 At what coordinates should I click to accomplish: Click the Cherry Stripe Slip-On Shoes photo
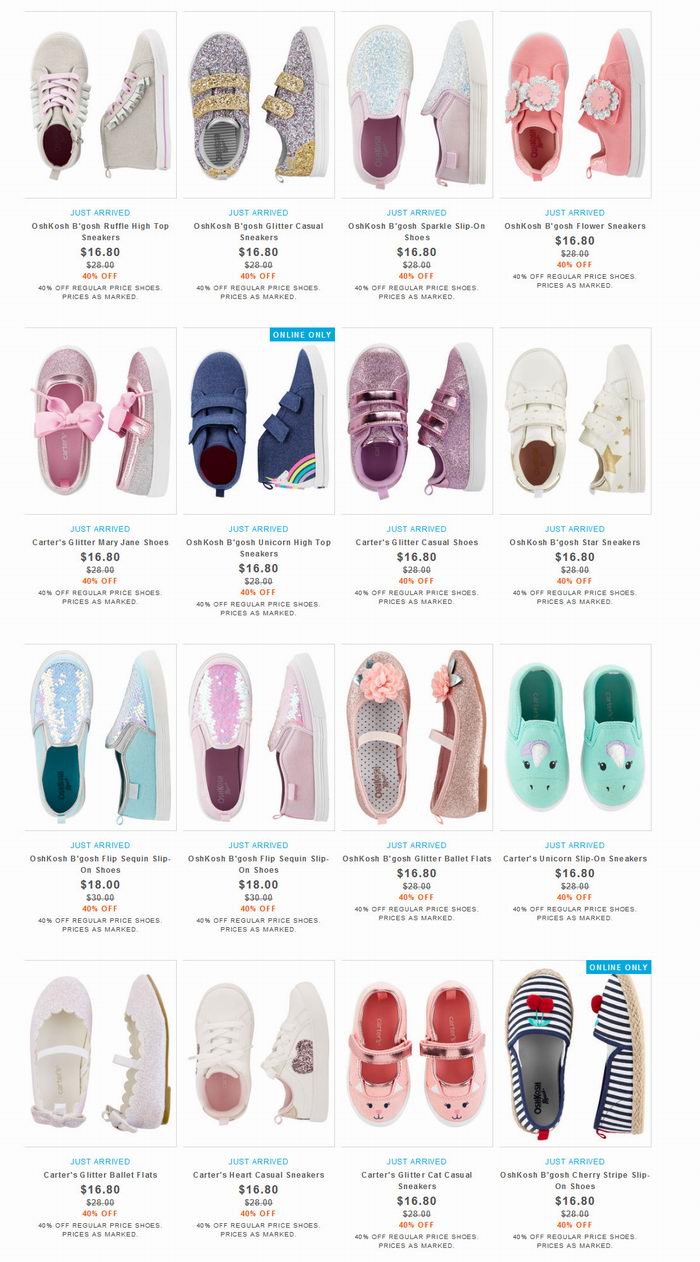point(575,1053)
